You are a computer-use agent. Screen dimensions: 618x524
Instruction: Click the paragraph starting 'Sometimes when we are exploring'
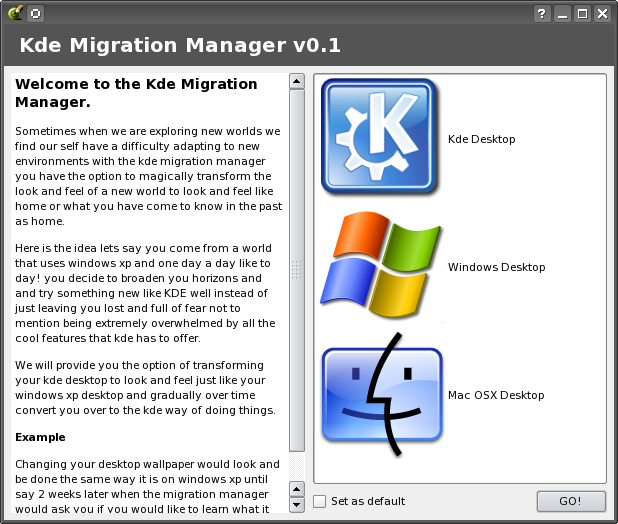click(x=149, y=176)
